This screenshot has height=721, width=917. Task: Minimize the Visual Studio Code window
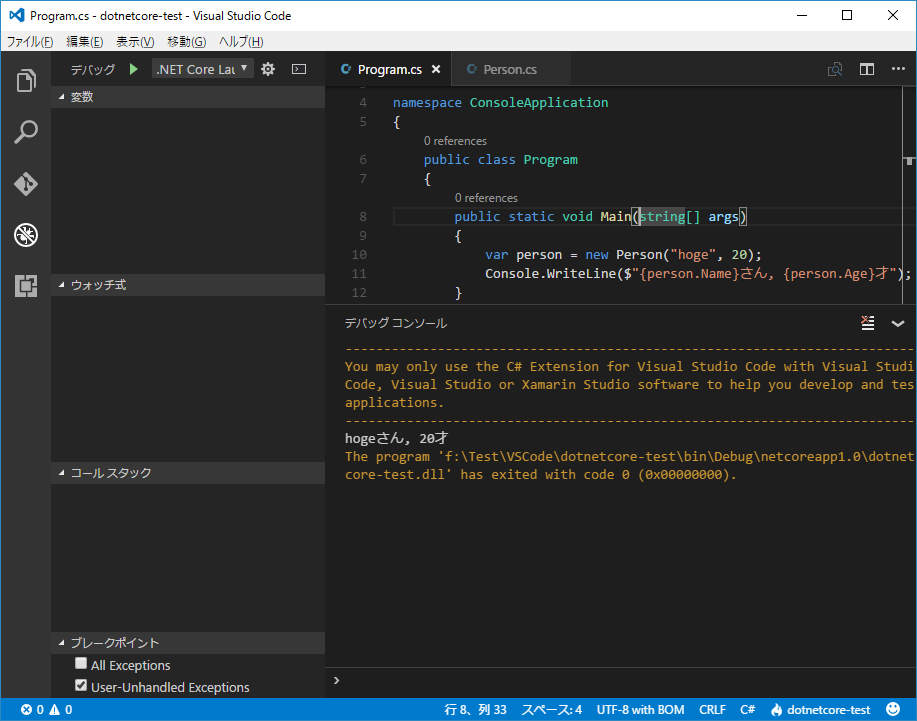[802, 15]
